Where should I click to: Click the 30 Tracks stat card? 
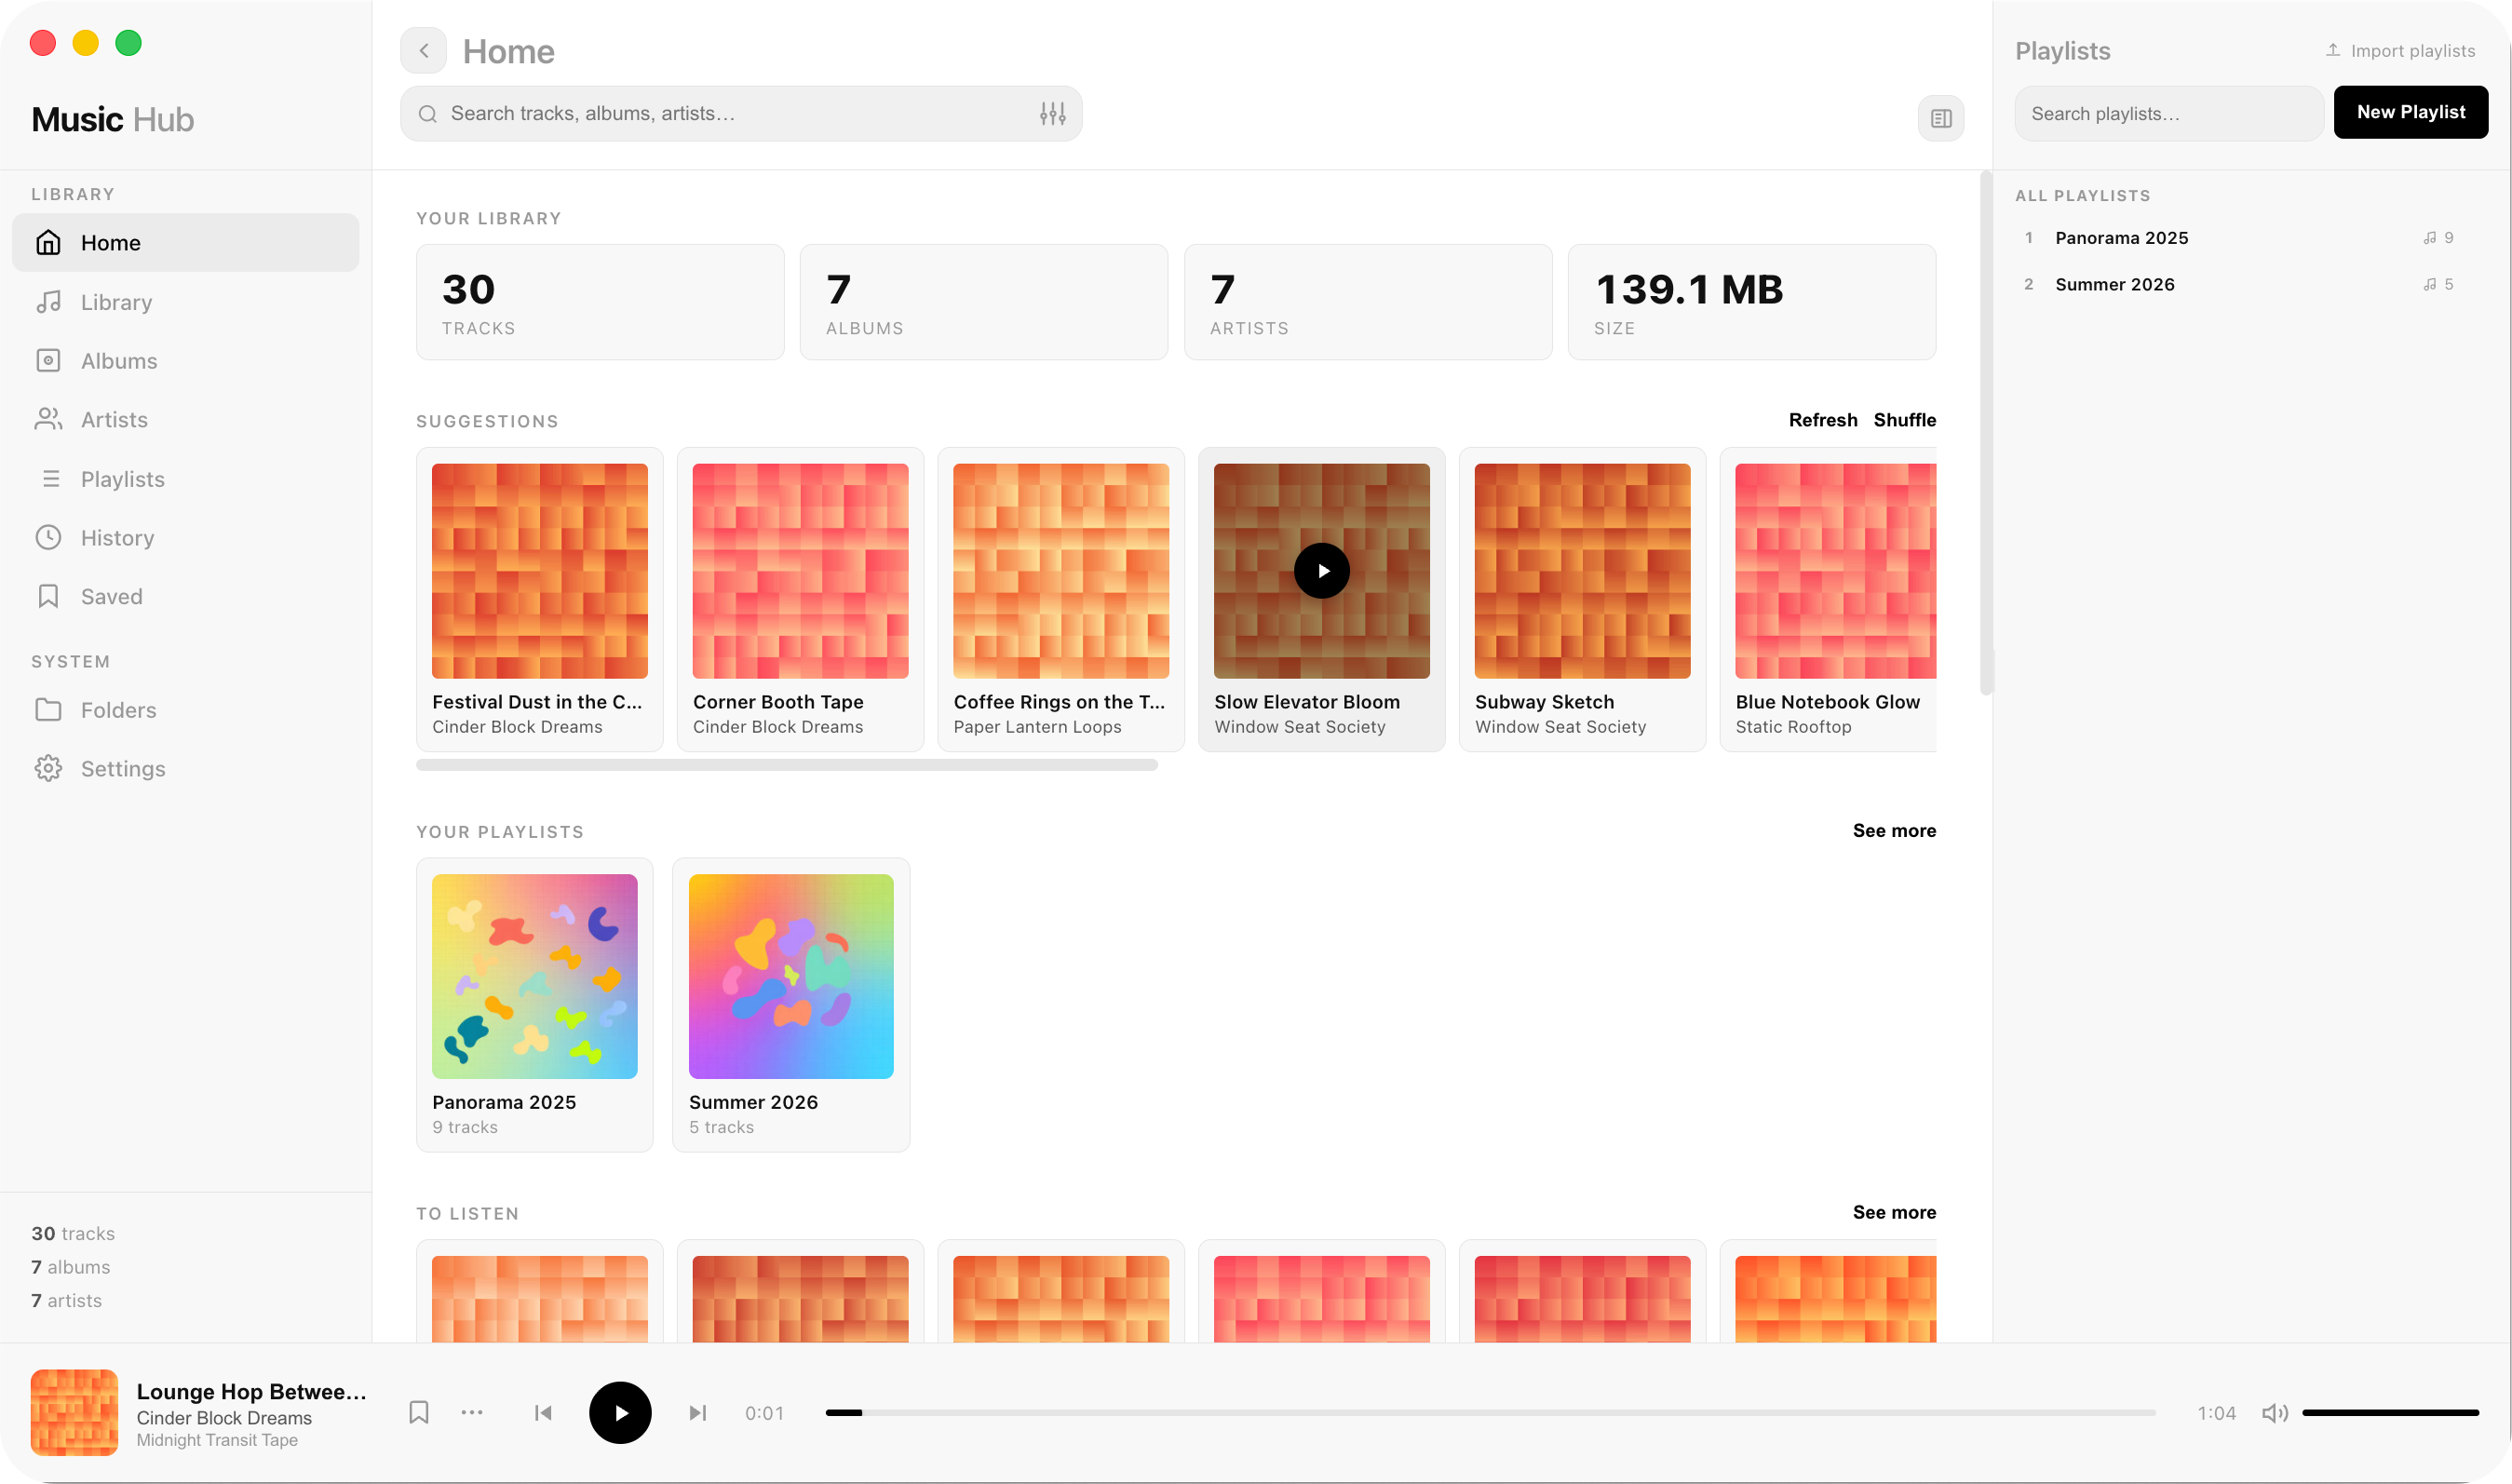coord(600,302)
